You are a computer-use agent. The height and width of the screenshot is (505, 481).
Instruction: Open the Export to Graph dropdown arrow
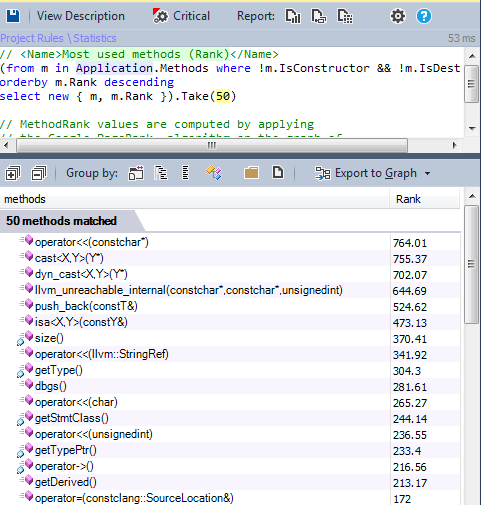[428, 174]
